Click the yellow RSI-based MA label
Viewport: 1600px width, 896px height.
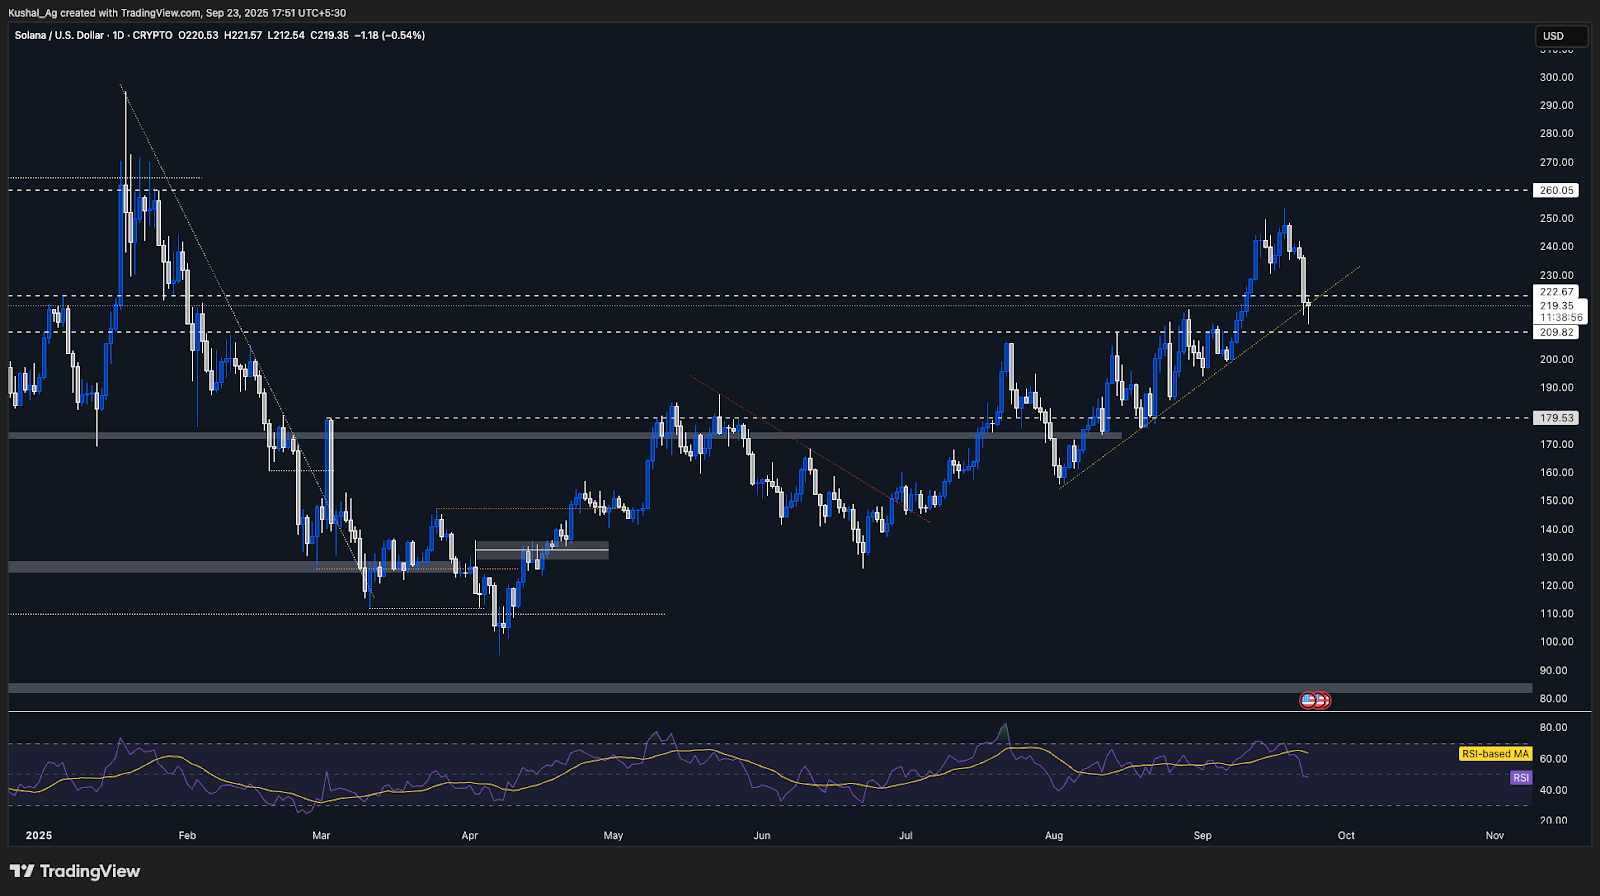coord(1495,754)
